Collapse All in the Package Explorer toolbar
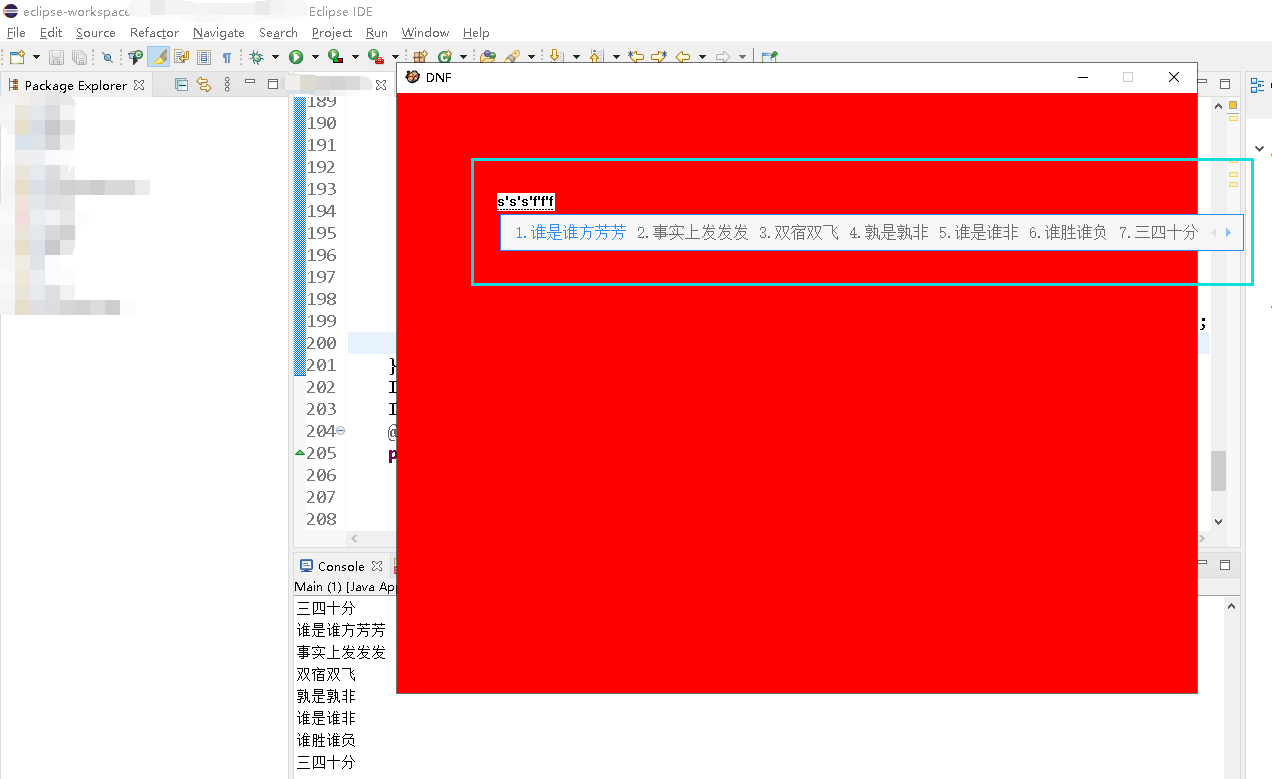The width and height of the screenshot is (1272, 779). pos(181,84)
